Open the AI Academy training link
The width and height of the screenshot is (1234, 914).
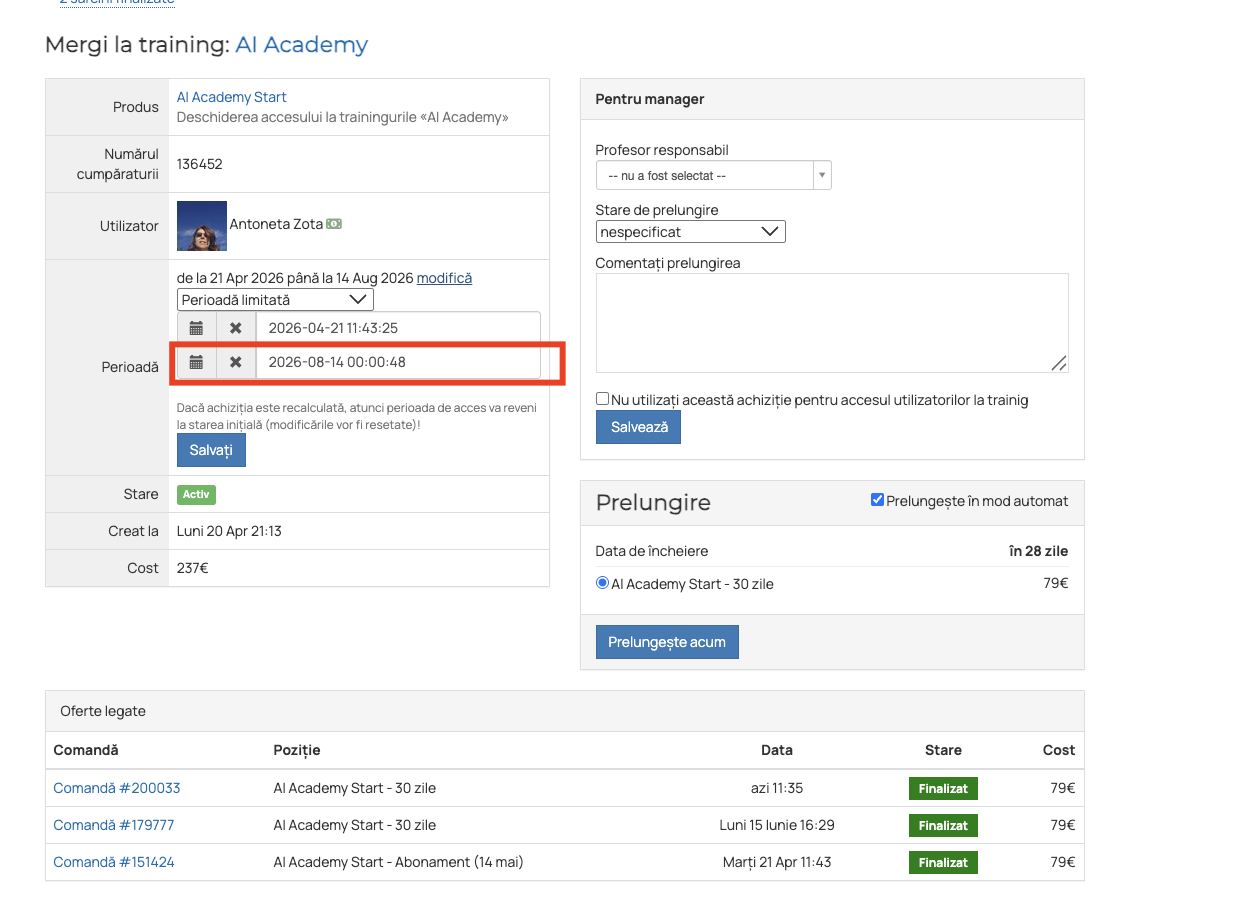302,45
